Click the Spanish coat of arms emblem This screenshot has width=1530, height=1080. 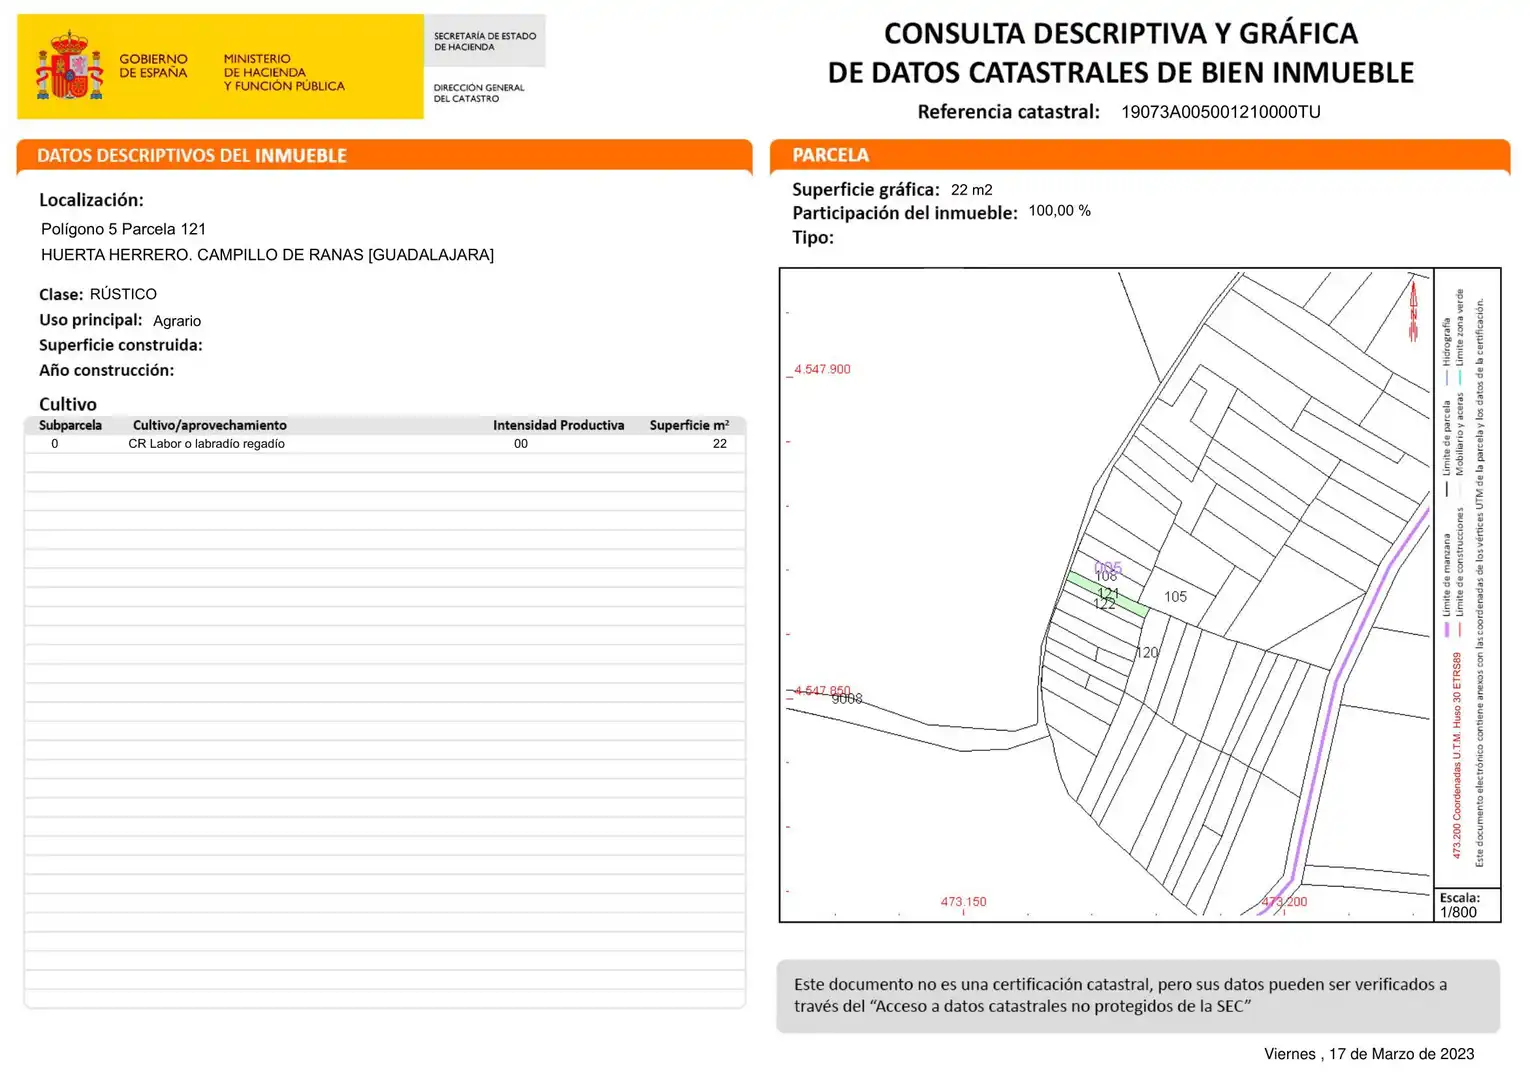click(x=70, y=66)
